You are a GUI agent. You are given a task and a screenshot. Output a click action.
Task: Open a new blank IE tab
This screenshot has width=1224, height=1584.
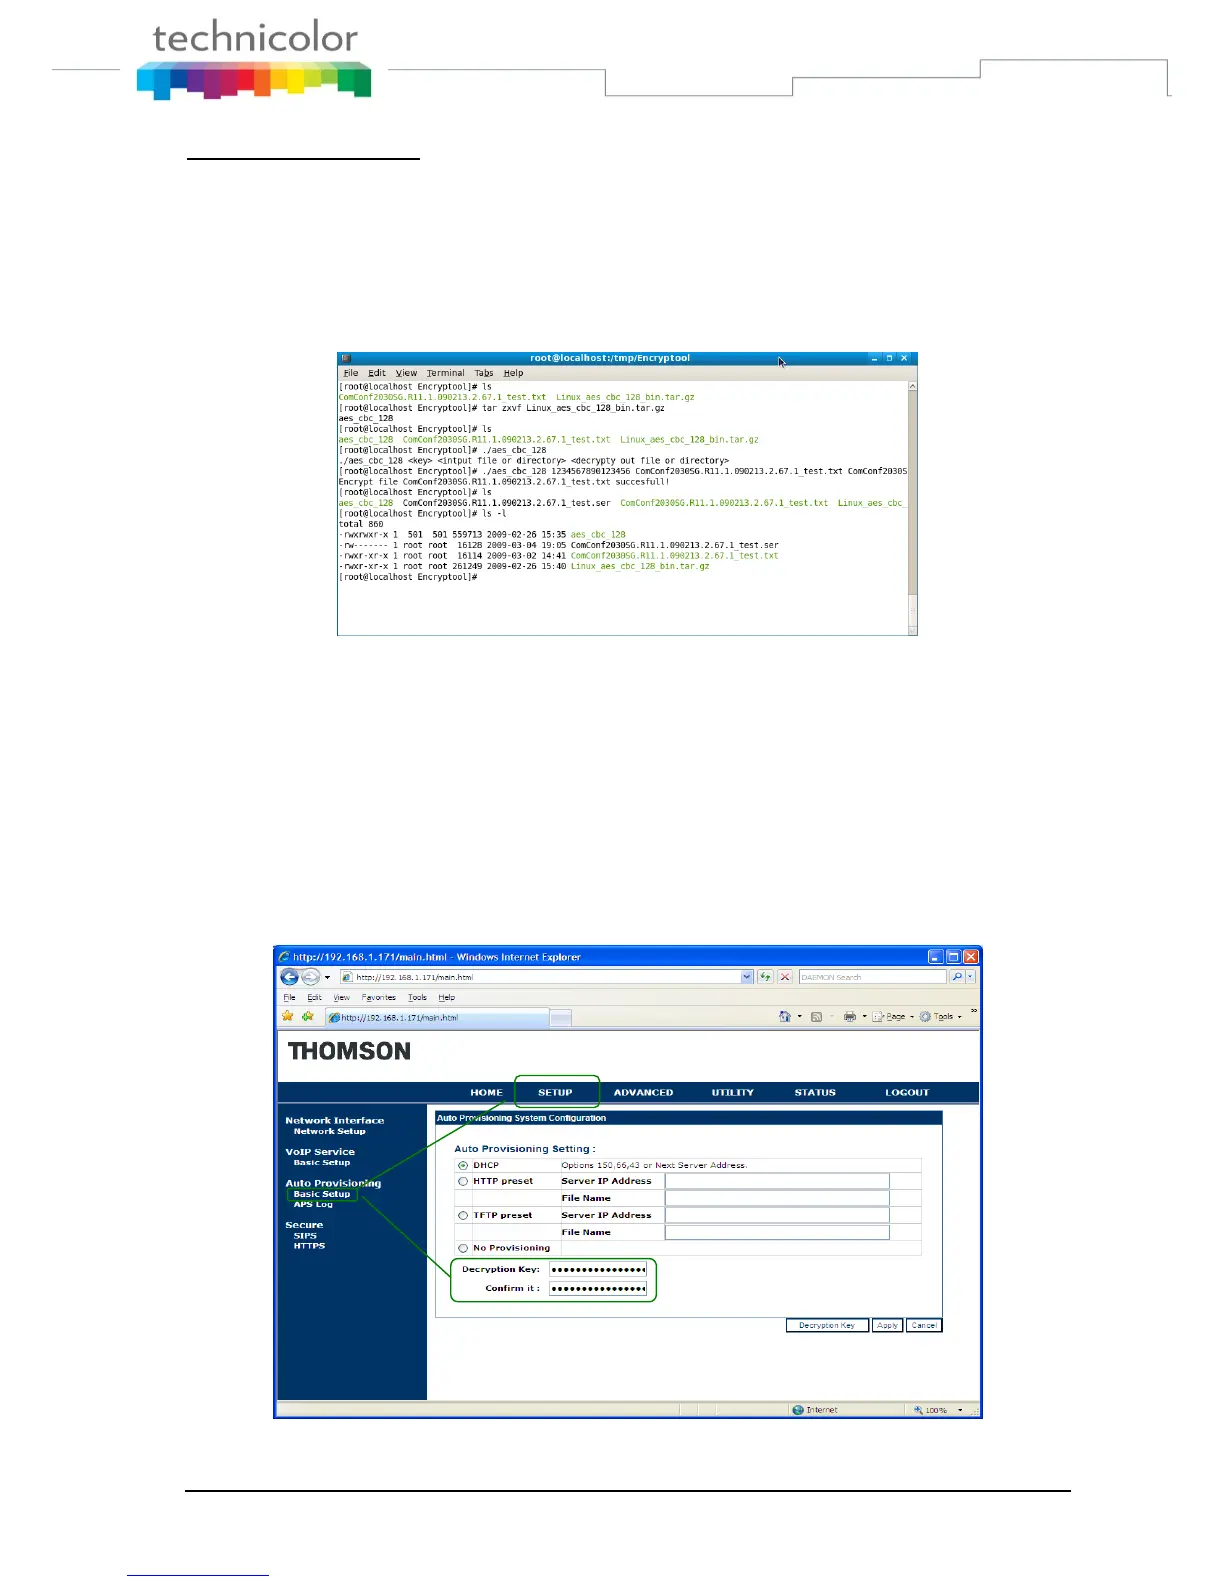pos(561,1018)
